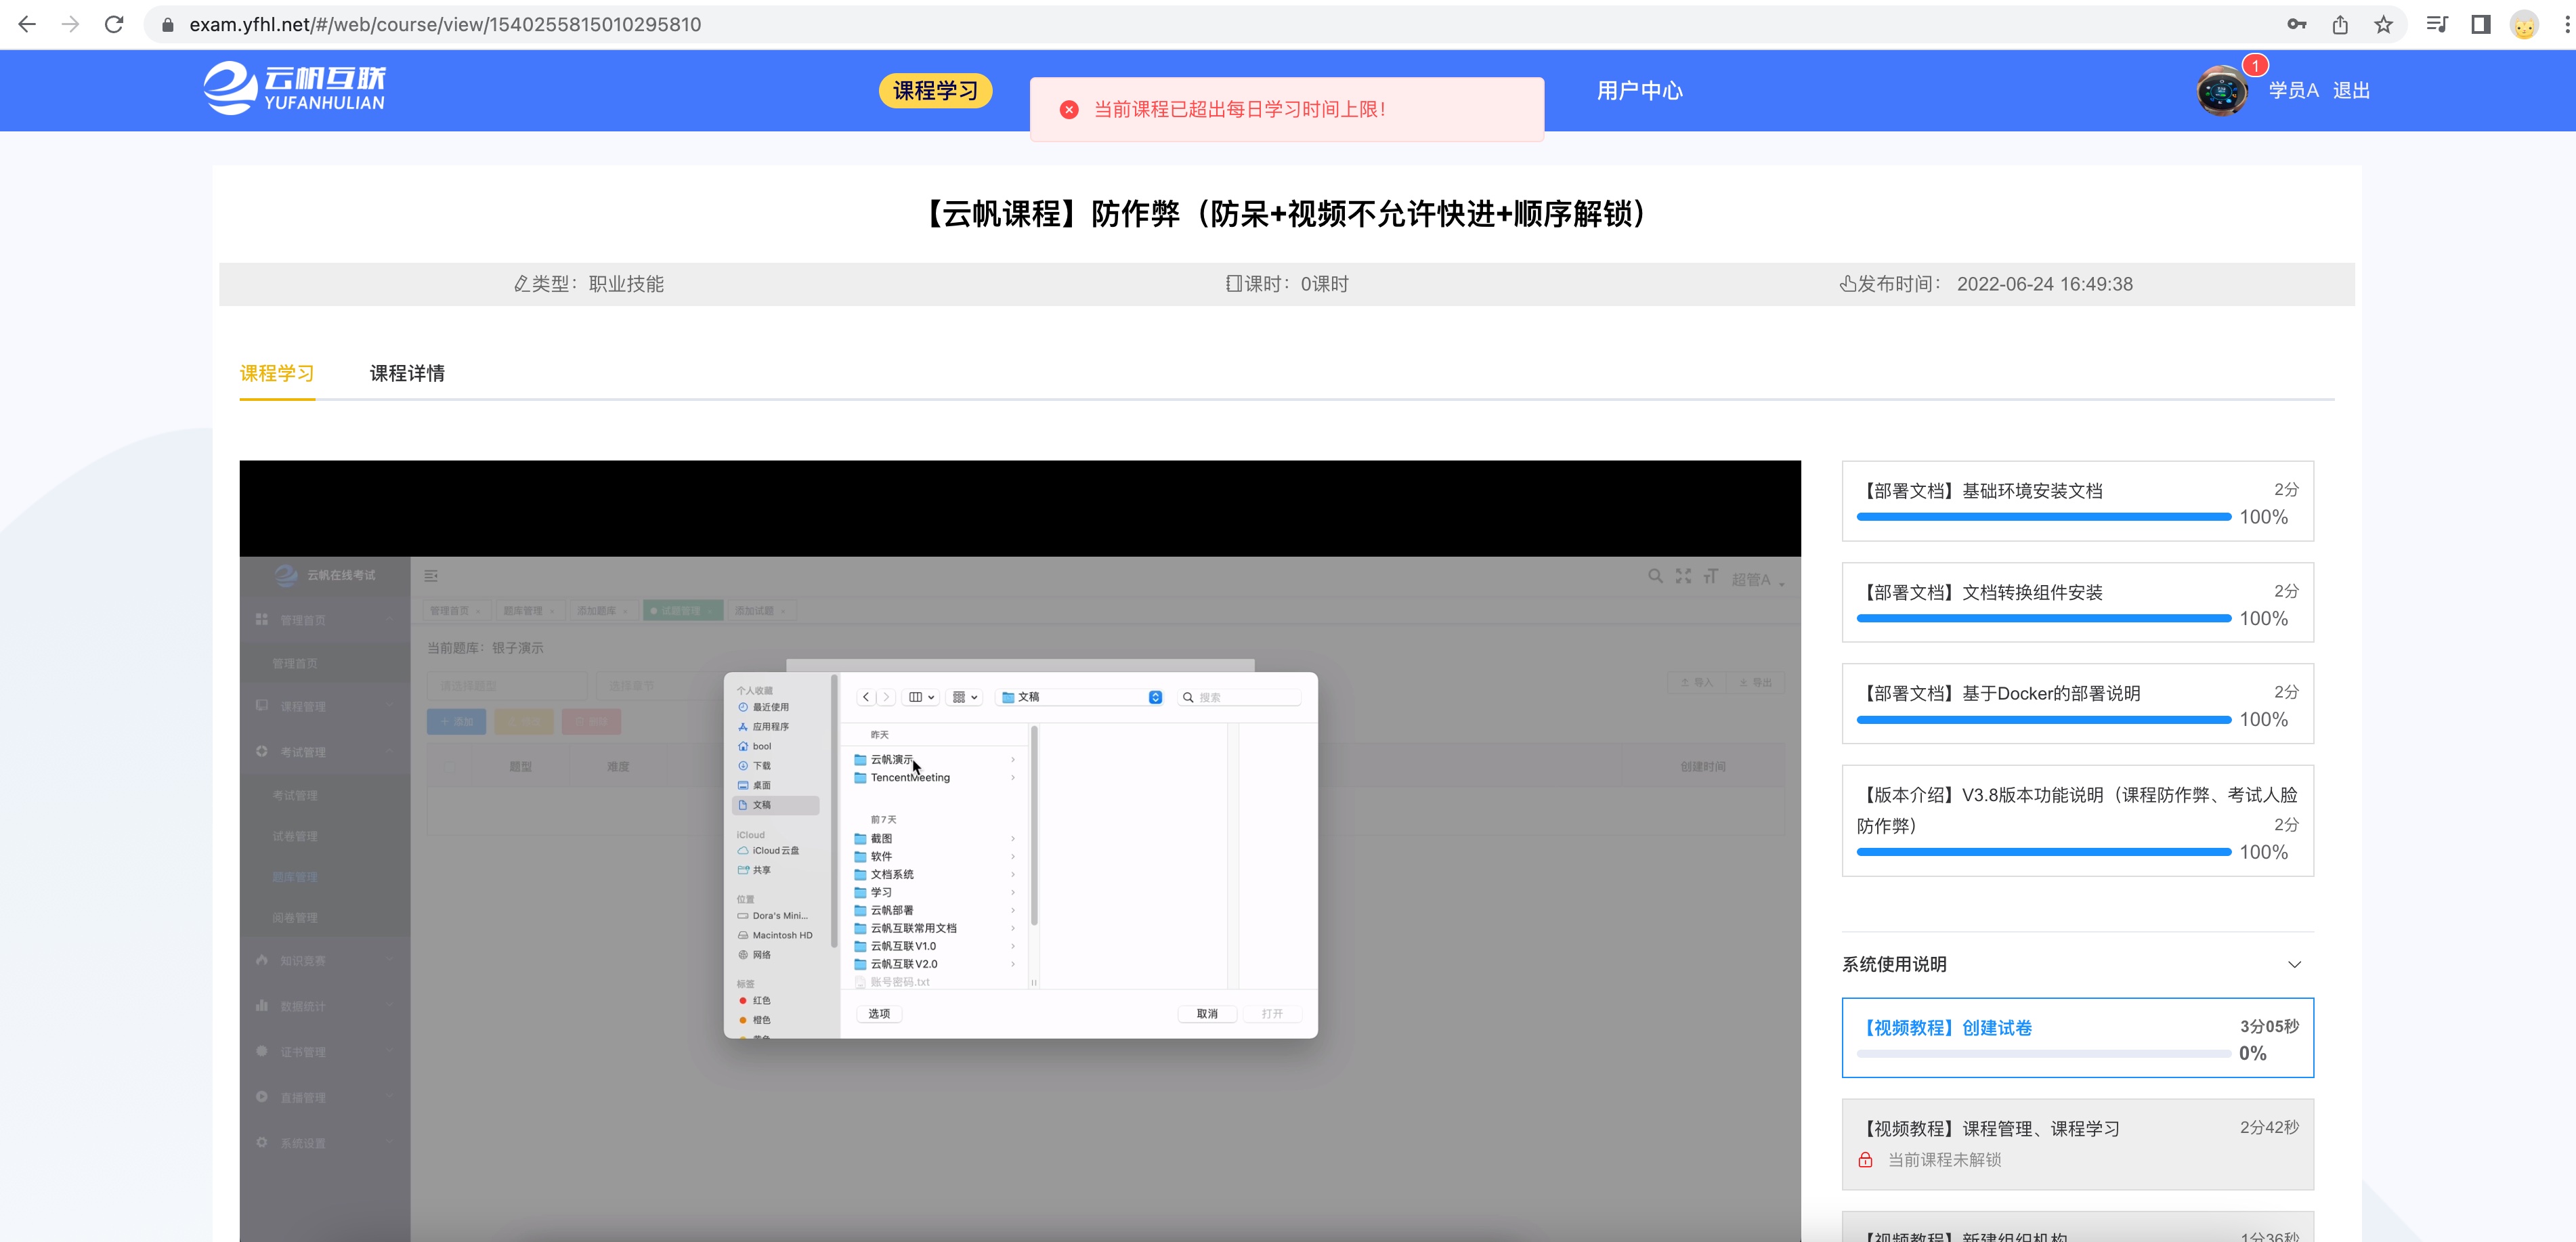Click 打开 in the video file dialog
Viewport: 2576px width, 1242px height.
(1271, 1013)
